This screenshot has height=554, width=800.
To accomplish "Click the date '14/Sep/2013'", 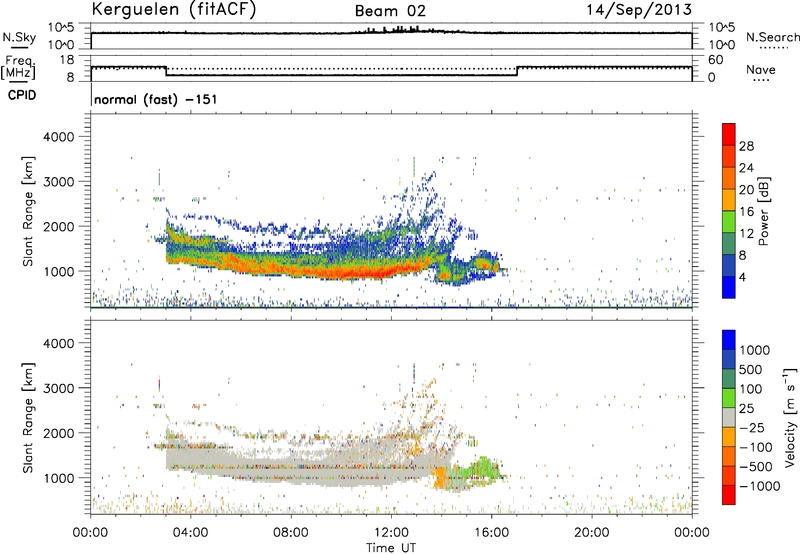I will click(x=639, y=10).
